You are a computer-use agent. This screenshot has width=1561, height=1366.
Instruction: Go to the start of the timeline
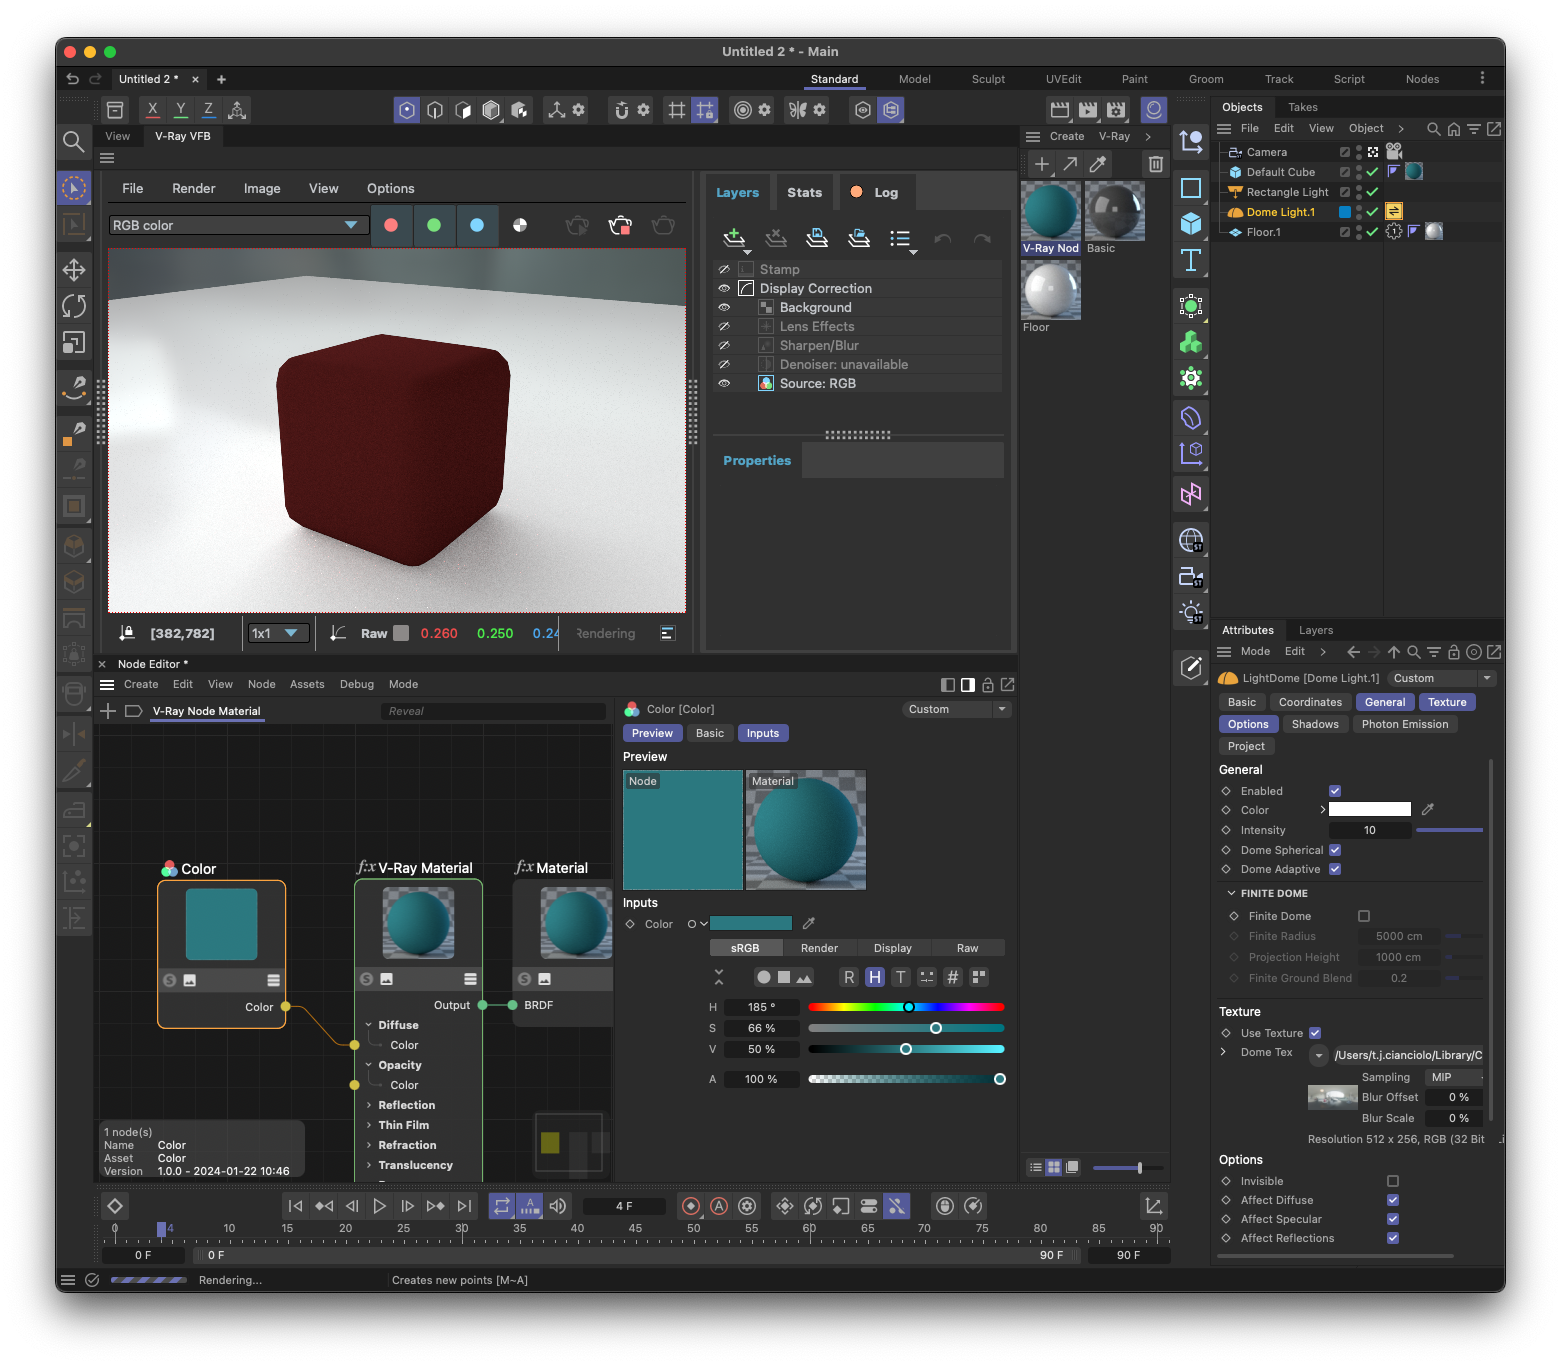pyautogui.click(x=295, y=1206)
